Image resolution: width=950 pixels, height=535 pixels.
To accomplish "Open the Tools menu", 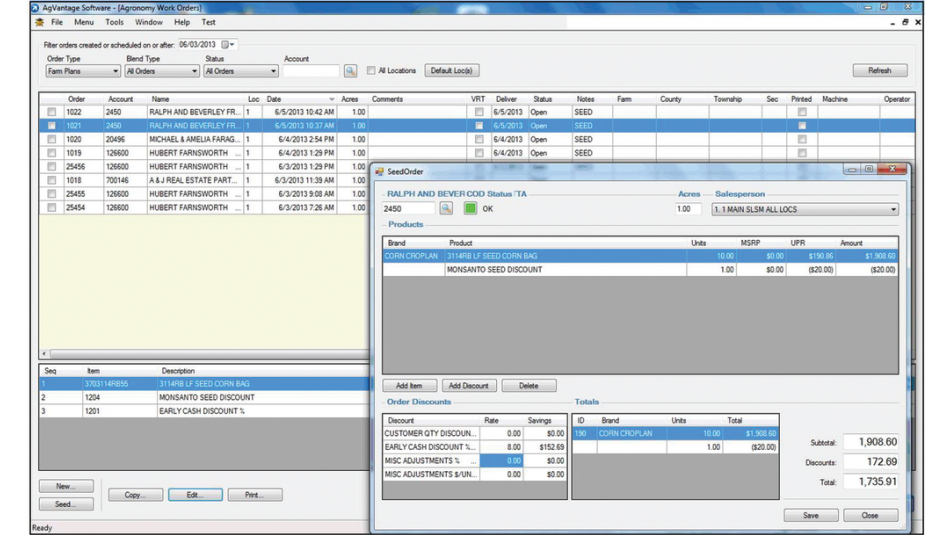I will coord(114,22).
